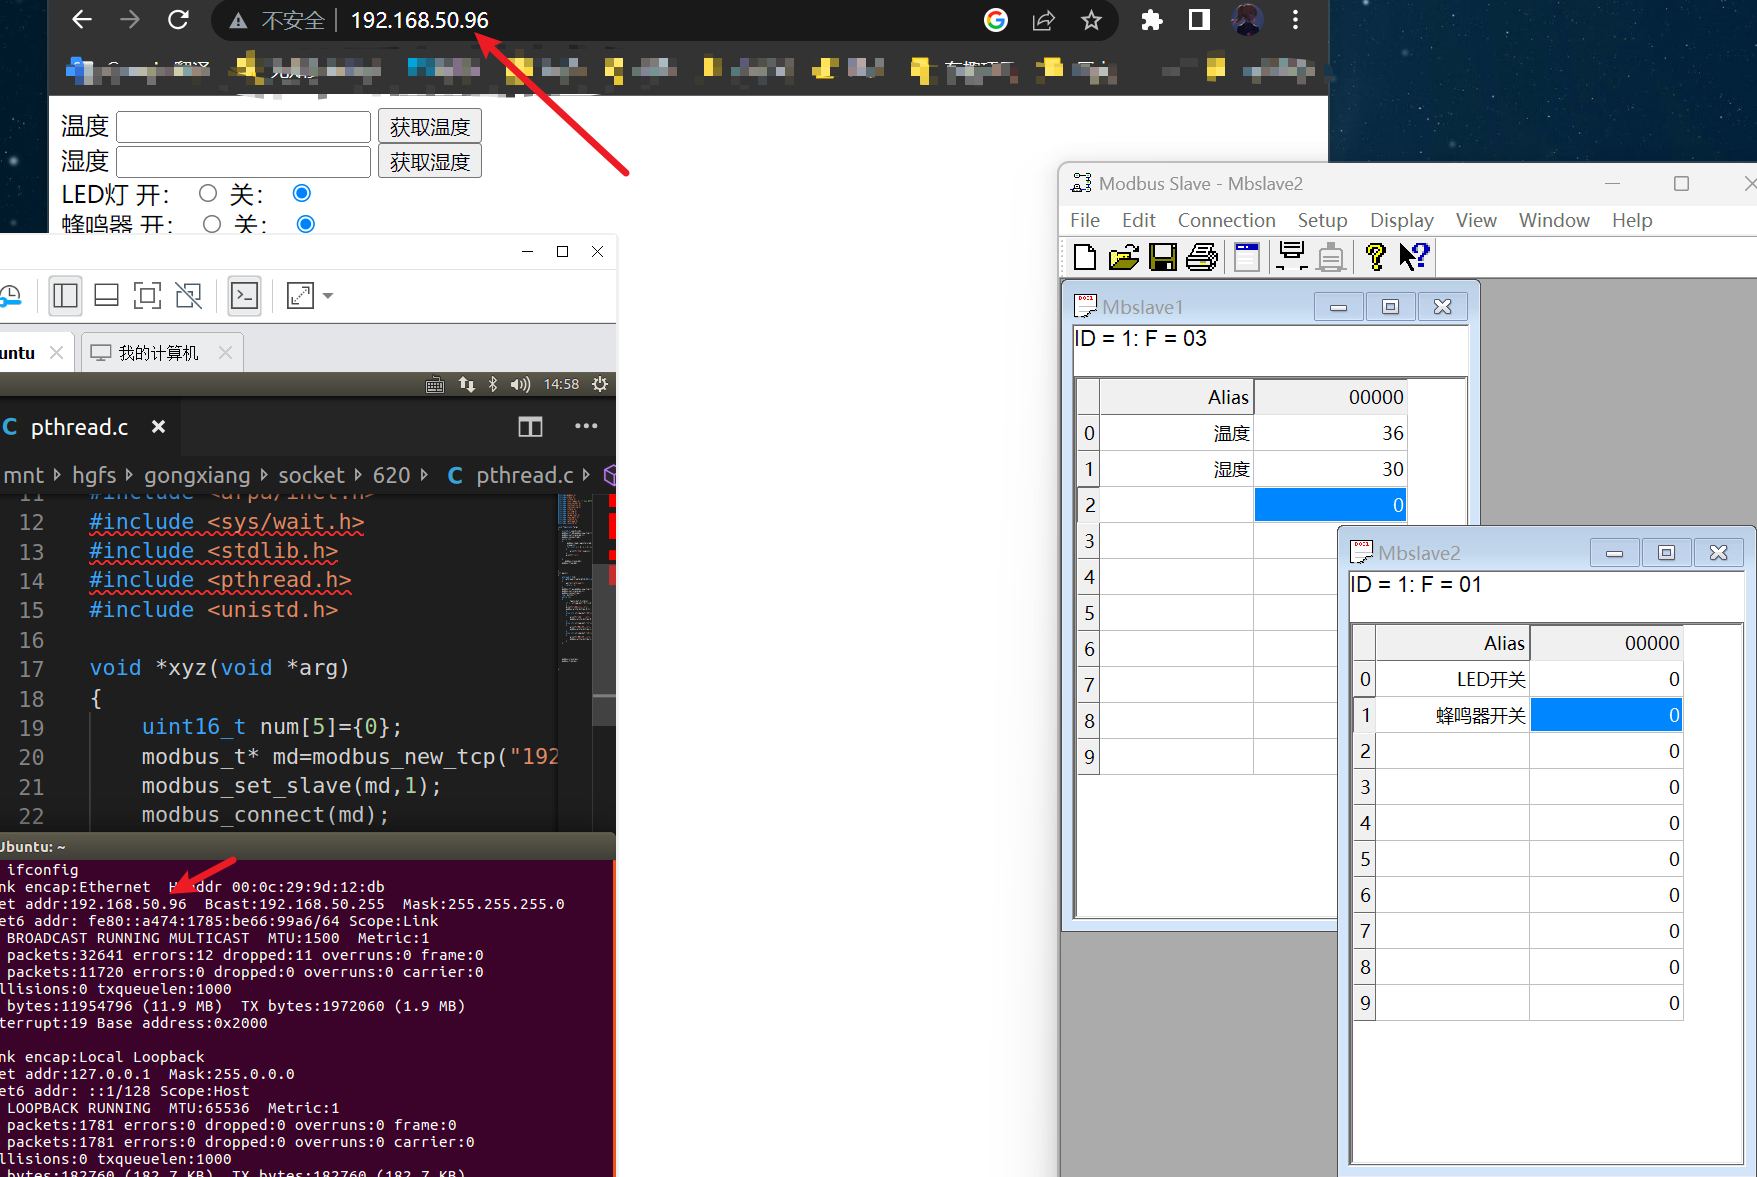
Task: Click the share page icon in address bar
Action: [x=1044, y=20]
